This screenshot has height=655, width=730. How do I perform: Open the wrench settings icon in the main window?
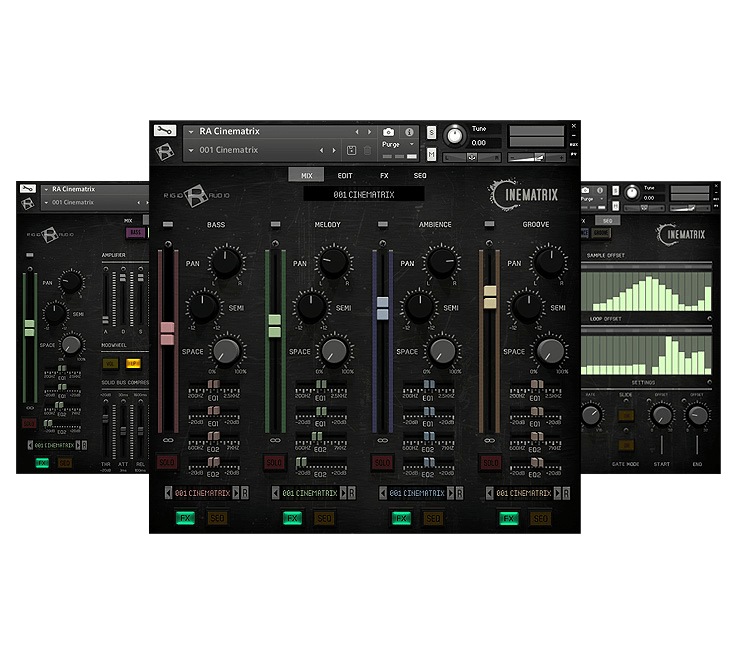coord(165,130)
